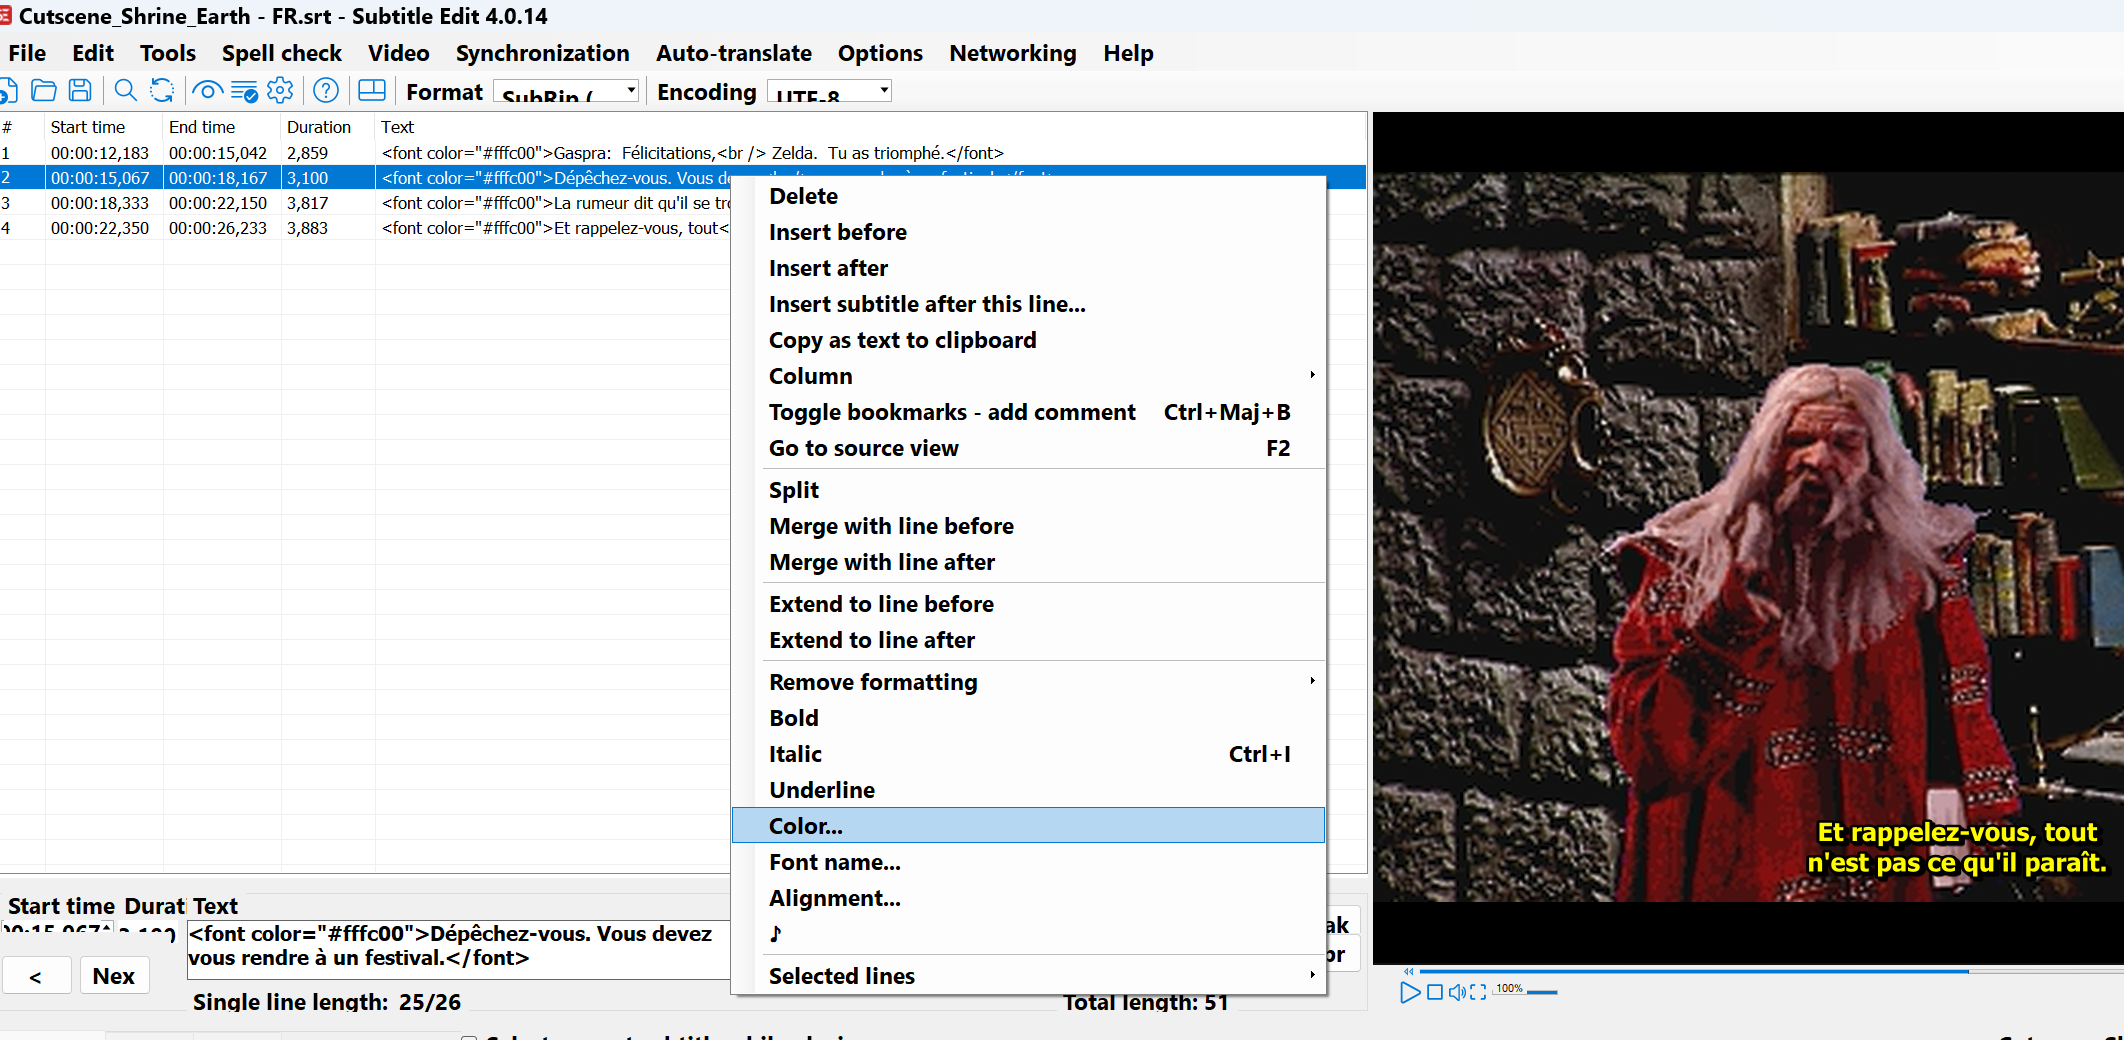Choose Insert subtitle after this line
The image size is (2124, 1040).
point(1028,304)
